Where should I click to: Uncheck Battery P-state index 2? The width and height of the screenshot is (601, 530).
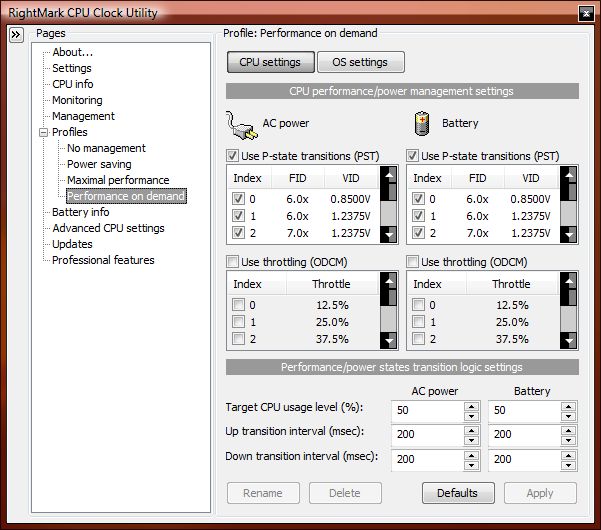click(x=418, y=232)
